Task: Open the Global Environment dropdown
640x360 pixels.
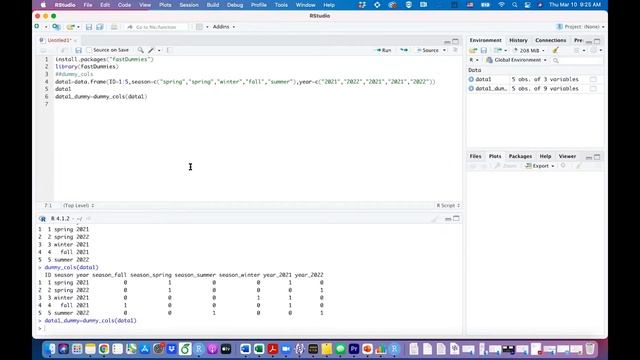Action: tap(516, 60)
